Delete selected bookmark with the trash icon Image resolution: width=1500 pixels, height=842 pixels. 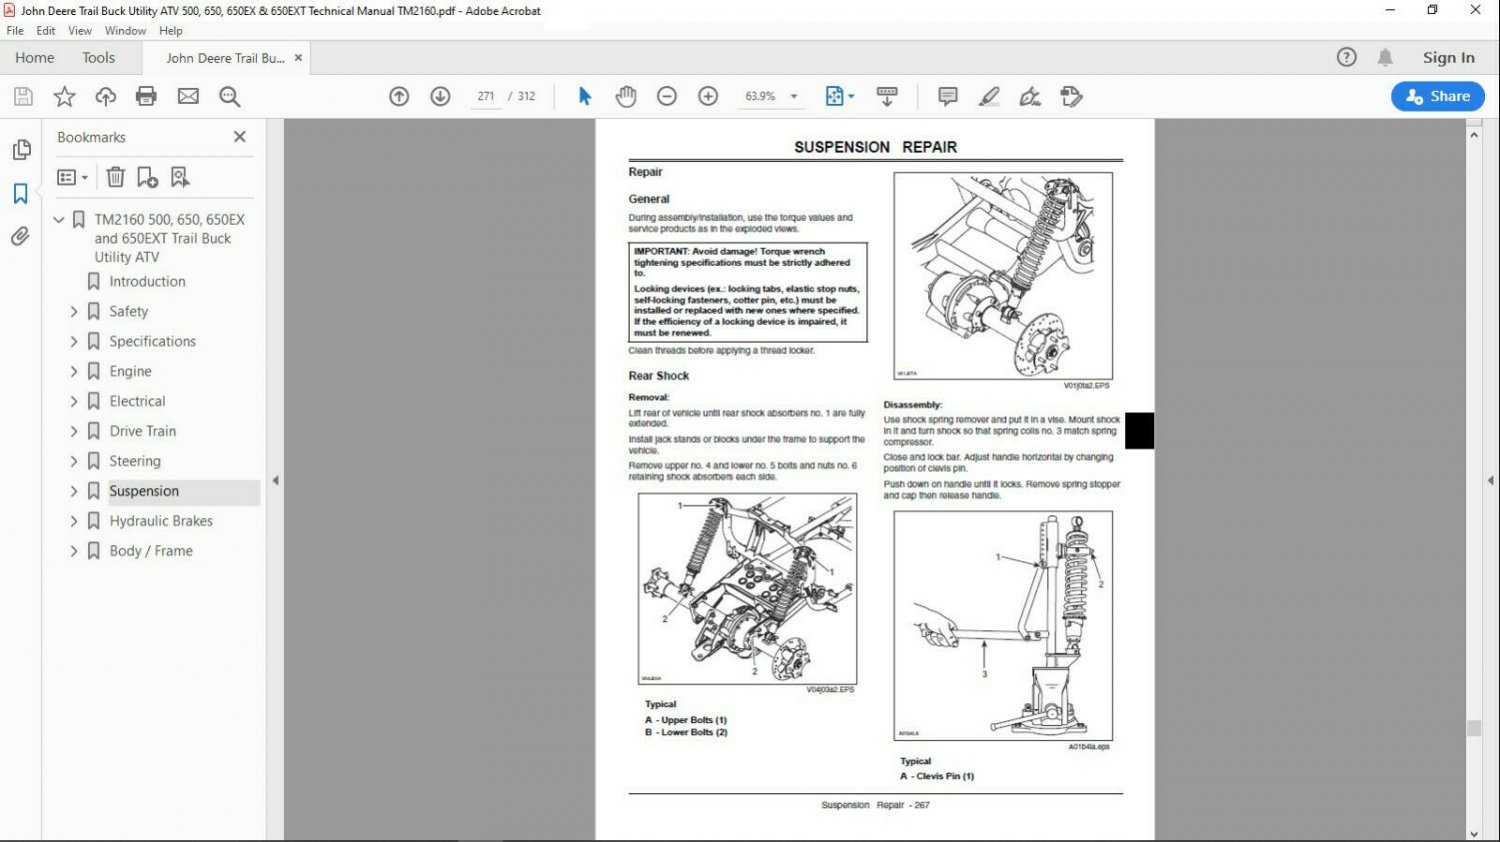116,177
